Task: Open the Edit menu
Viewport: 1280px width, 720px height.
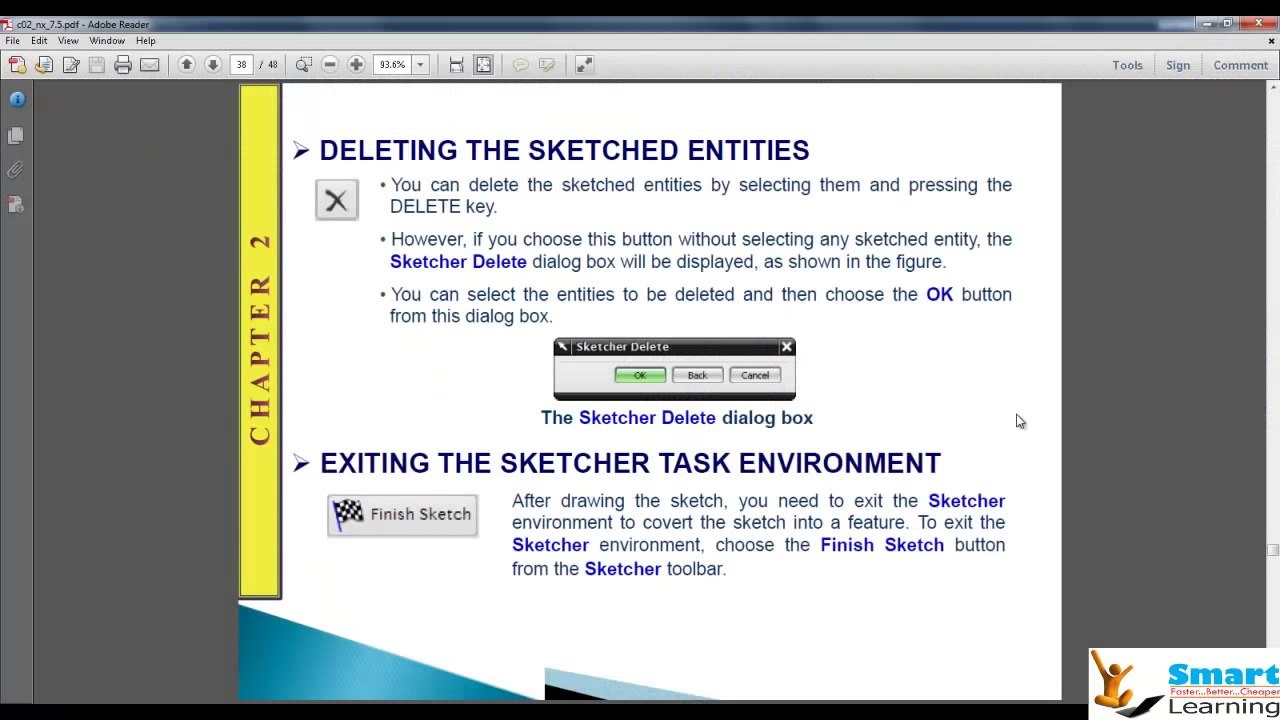Action: click(x=39, y=41)
